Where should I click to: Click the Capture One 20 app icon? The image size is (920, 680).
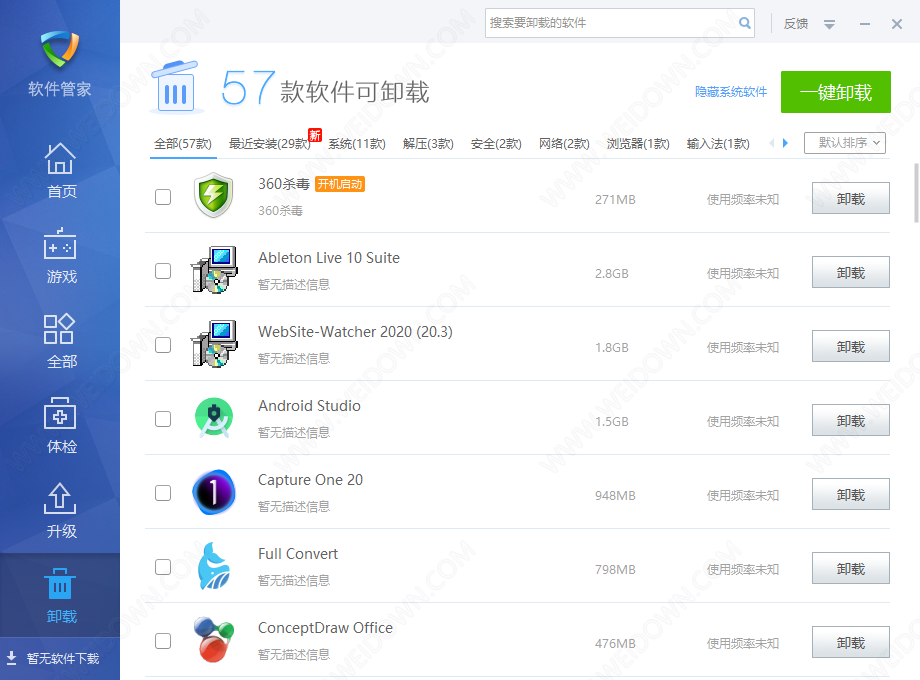[x=214, y=492]
